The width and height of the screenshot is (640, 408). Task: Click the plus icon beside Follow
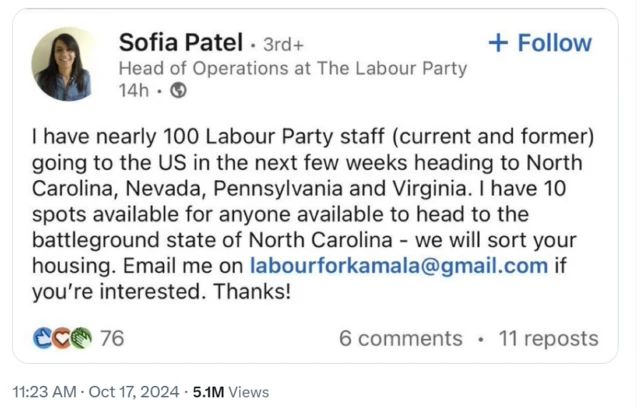498,43
